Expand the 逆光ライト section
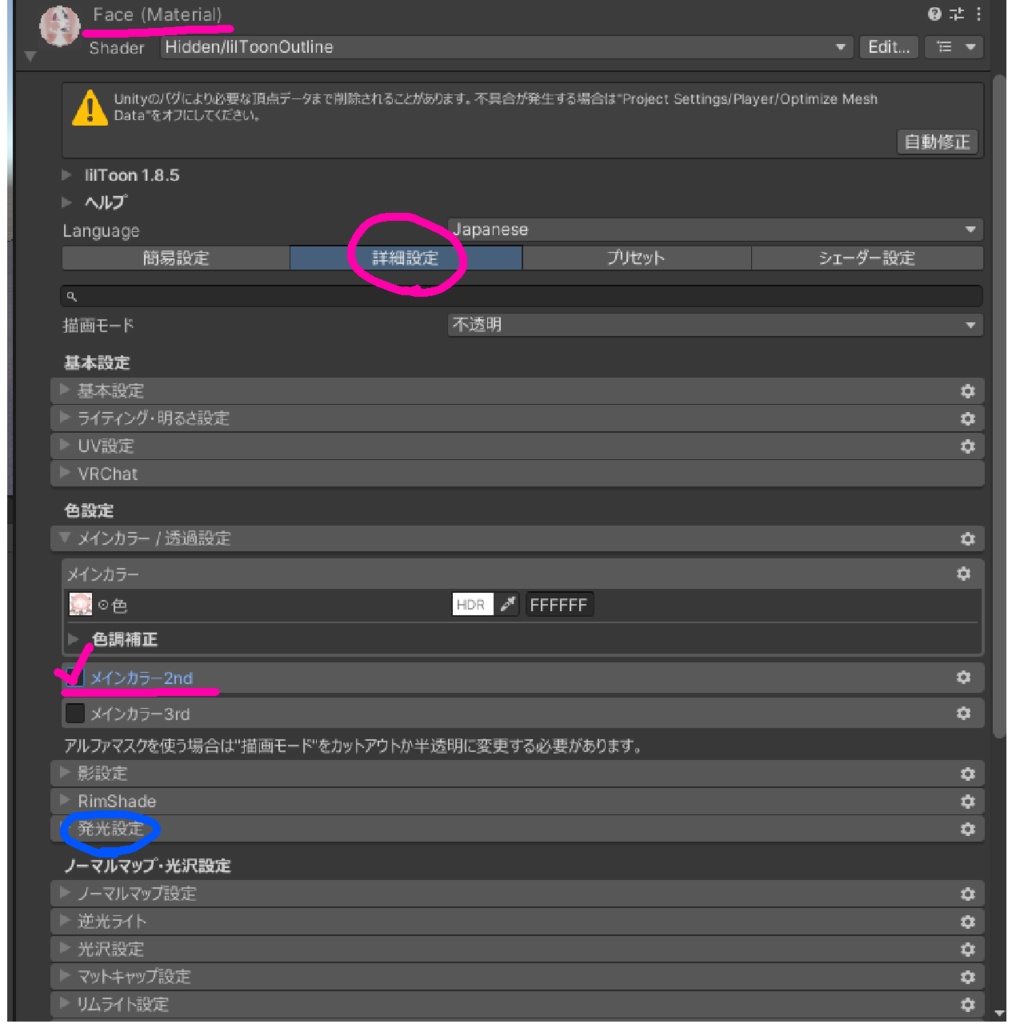1024x1024 pixels. 517,921
